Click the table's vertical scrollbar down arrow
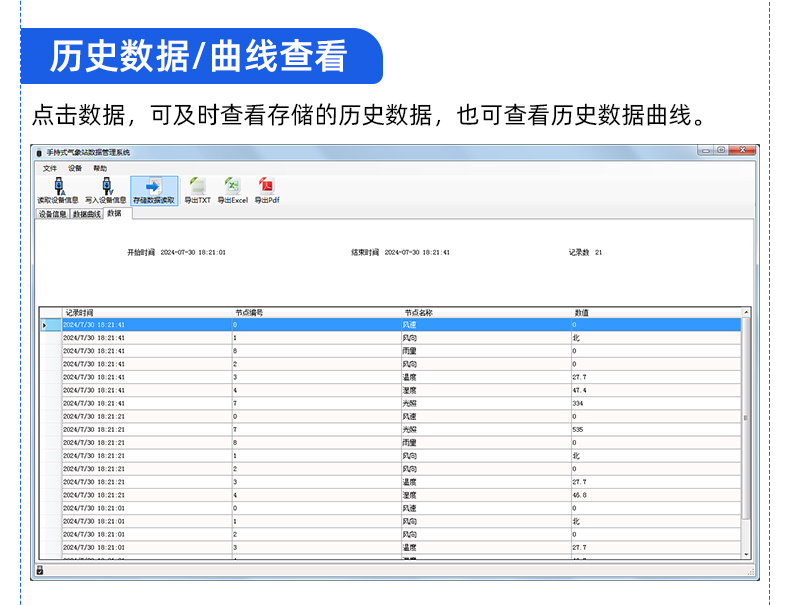The image size is (790, 605). (x=746, y=554)
